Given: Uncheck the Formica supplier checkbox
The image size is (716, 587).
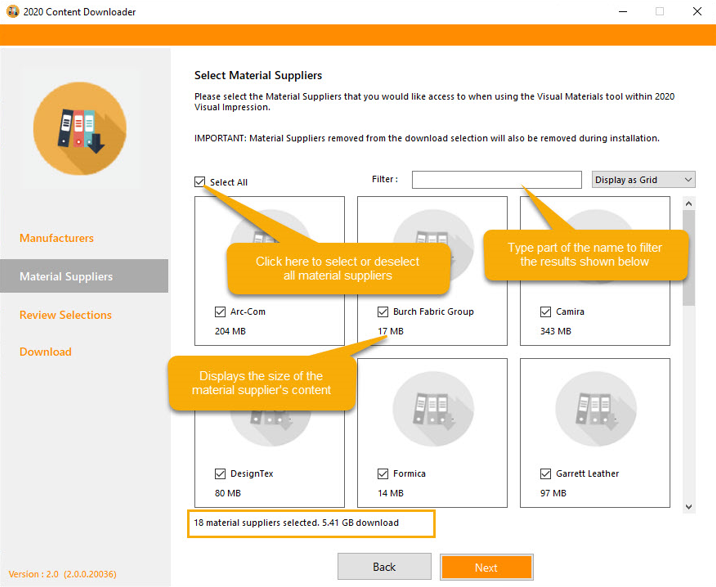Looking at the screenshot, I should pos(383,474).
